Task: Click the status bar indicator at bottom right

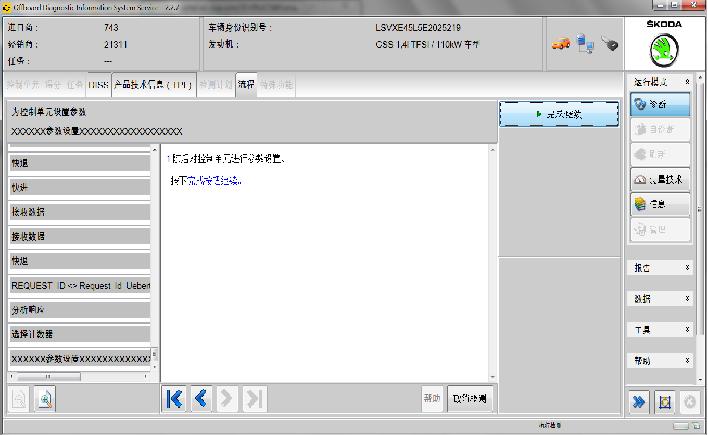Action: (680, 426)
